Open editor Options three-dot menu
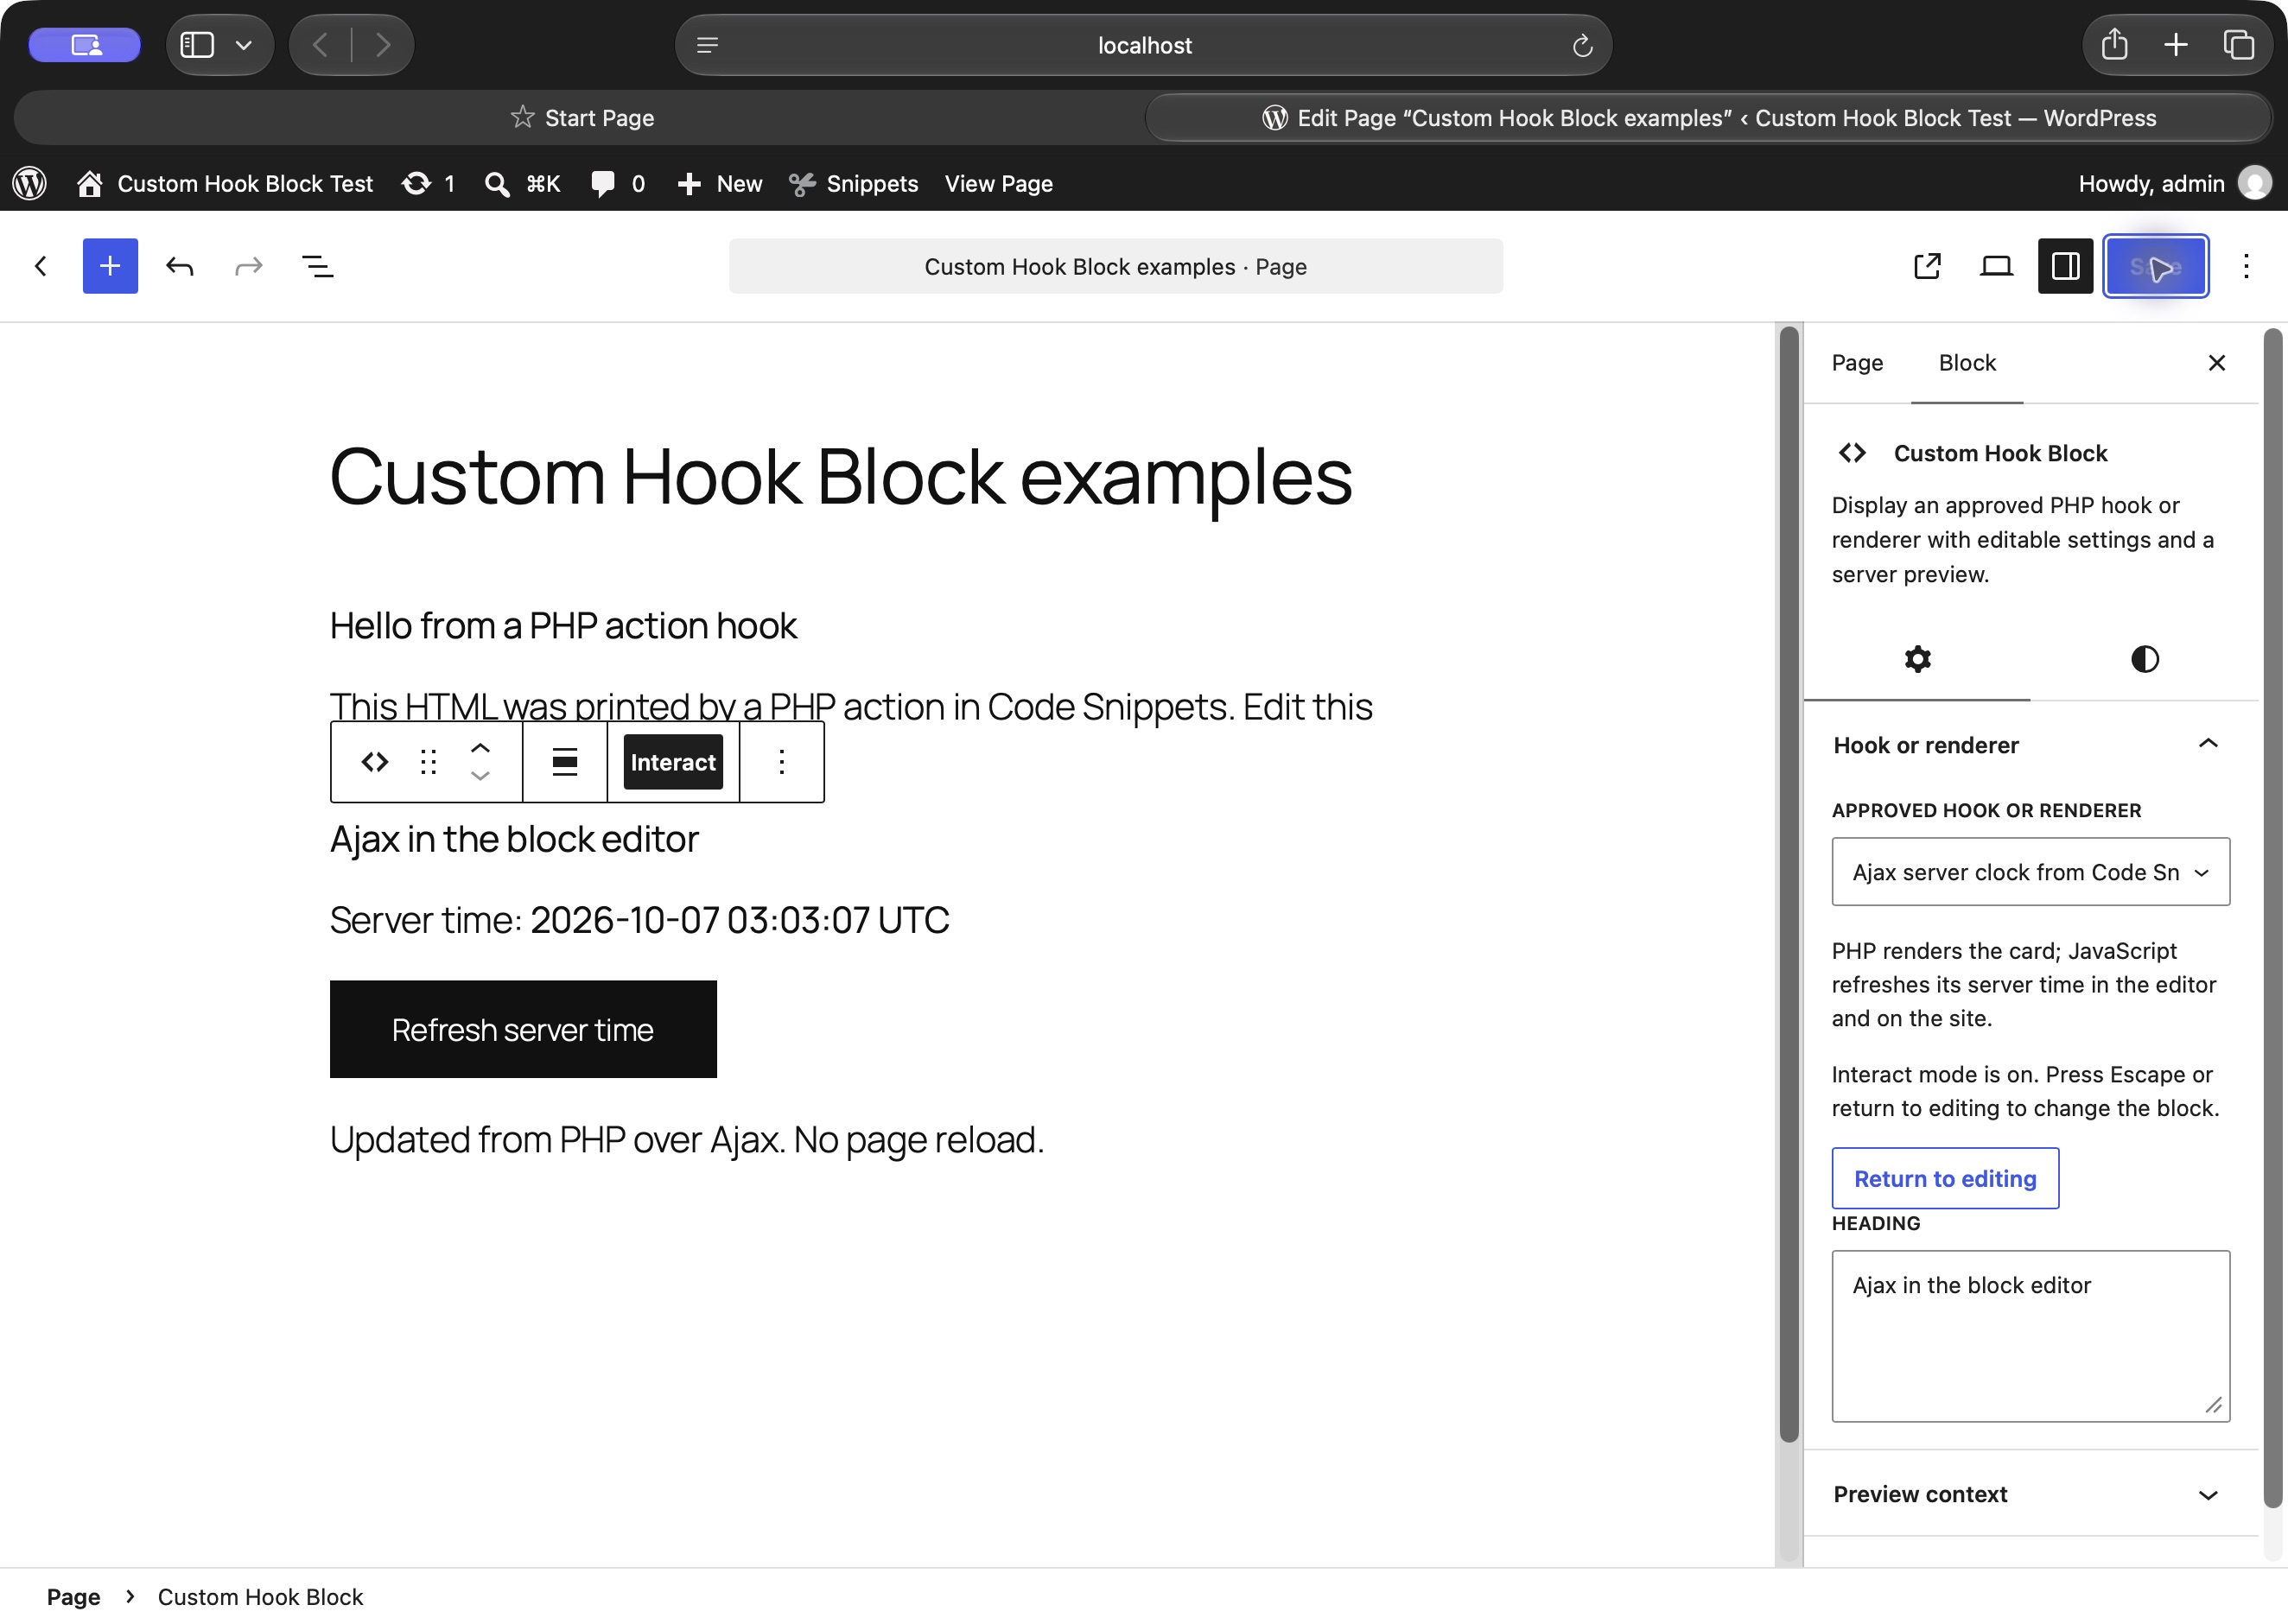The height and width of the screenshot is (1624, 2288). pyautogui.click(x=2246, y=266)
